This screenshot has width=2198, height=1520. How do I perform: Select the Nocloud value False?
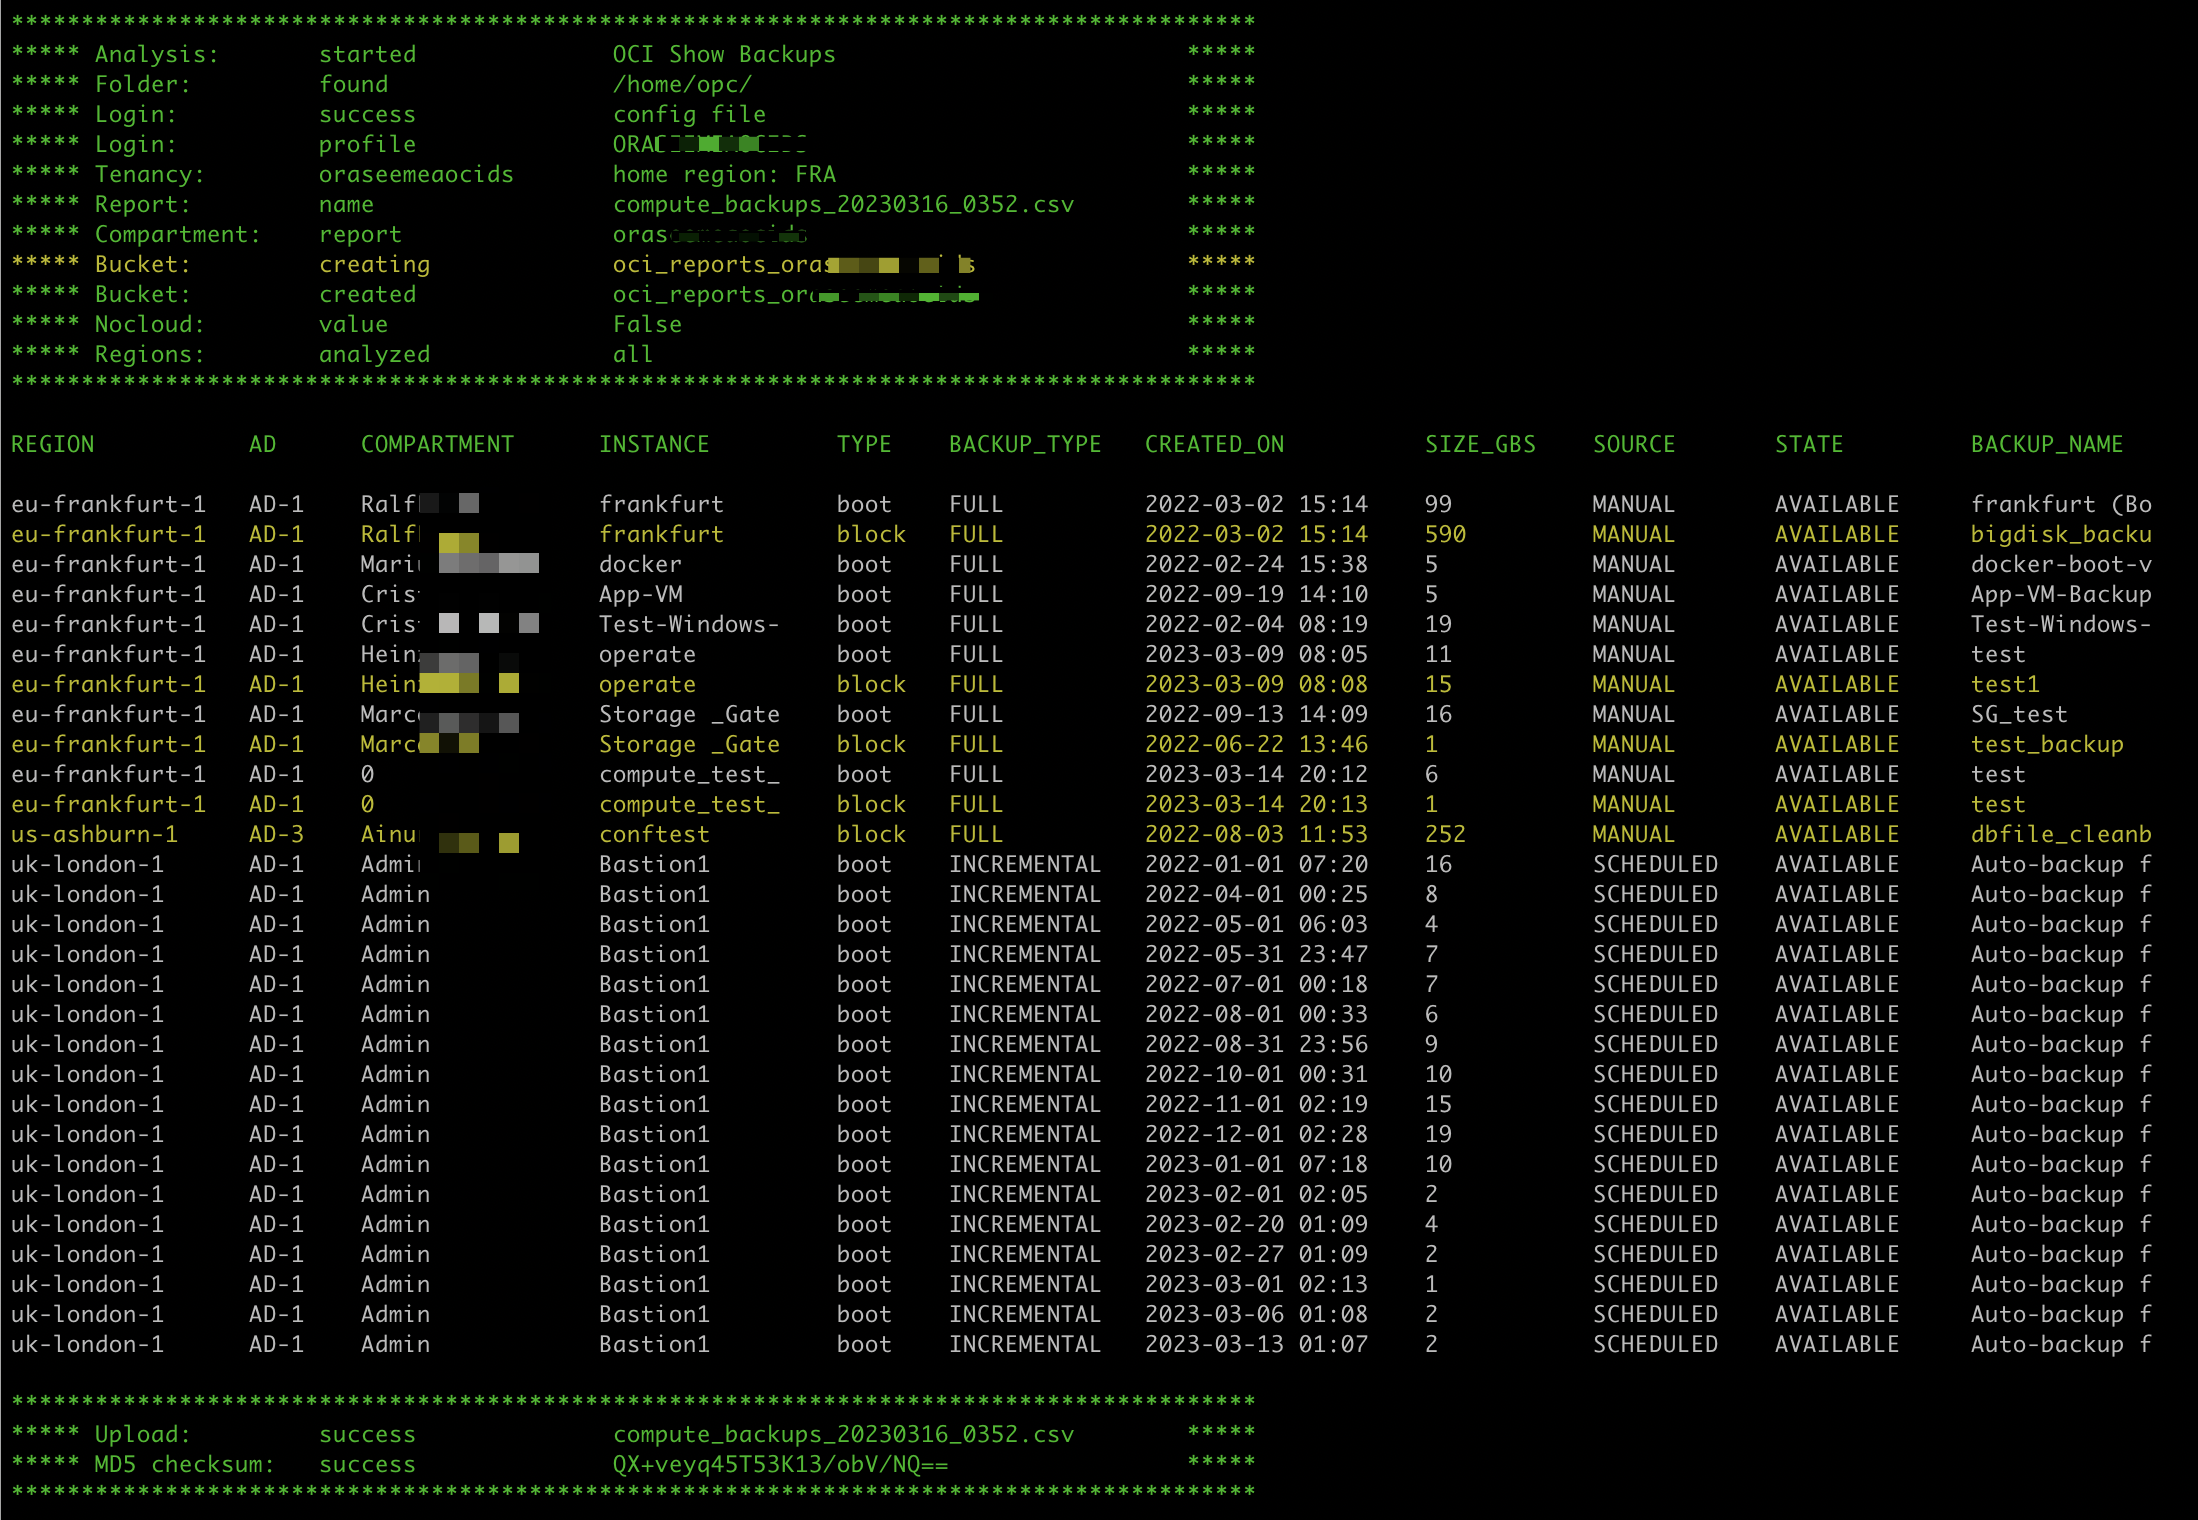tap(648, 324)
